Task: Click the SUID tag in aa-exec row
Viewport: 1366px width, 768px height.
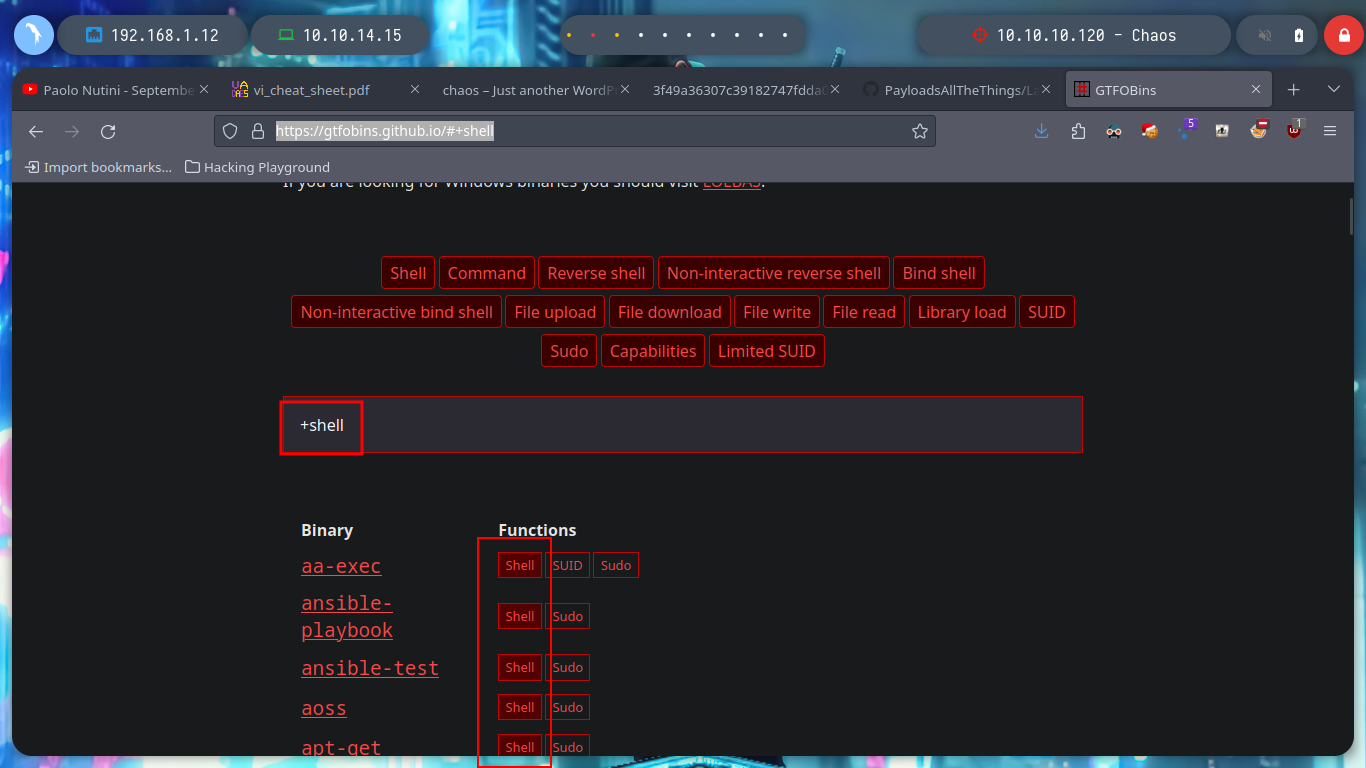Action: 567,566
